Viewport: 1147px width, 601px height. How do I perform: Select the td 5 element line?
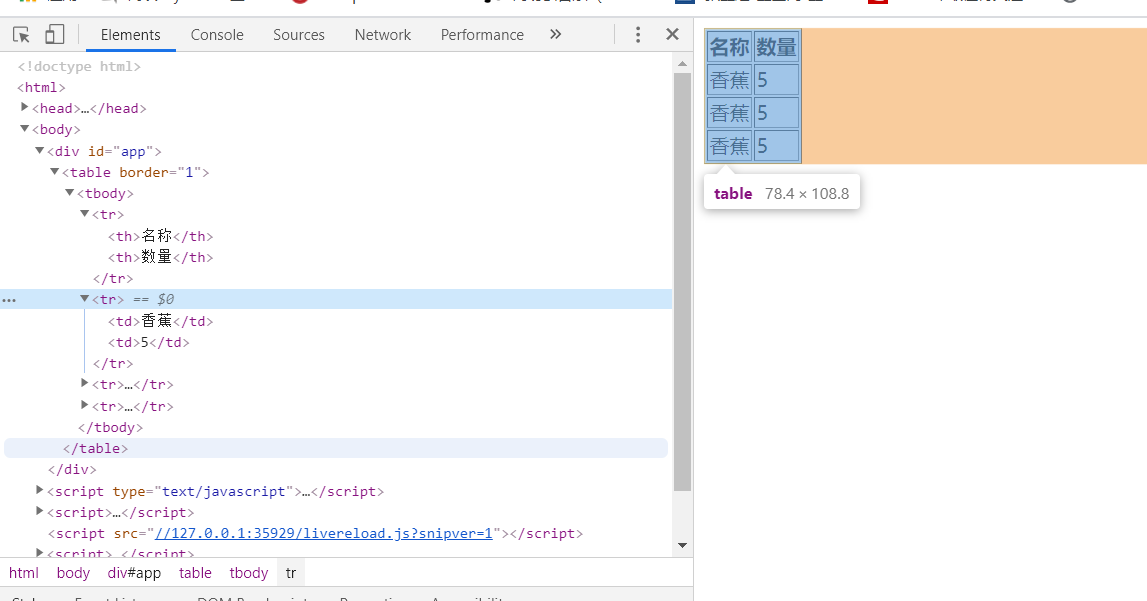pos(148,342)
